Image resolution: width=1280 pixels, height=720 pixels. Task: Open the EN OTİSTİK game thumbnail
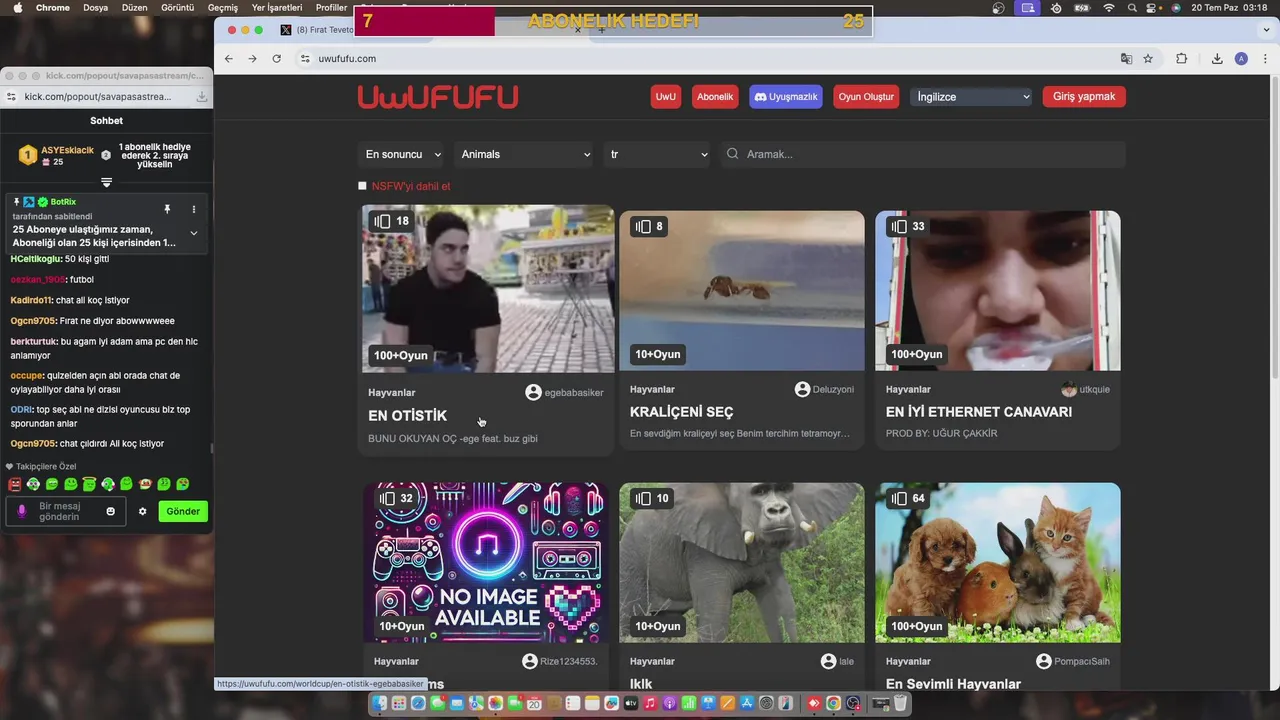coord(488,289)
